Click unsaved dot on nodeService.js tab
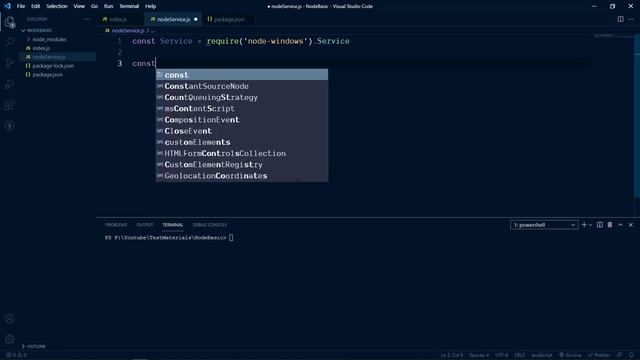 tap(196, 19)
